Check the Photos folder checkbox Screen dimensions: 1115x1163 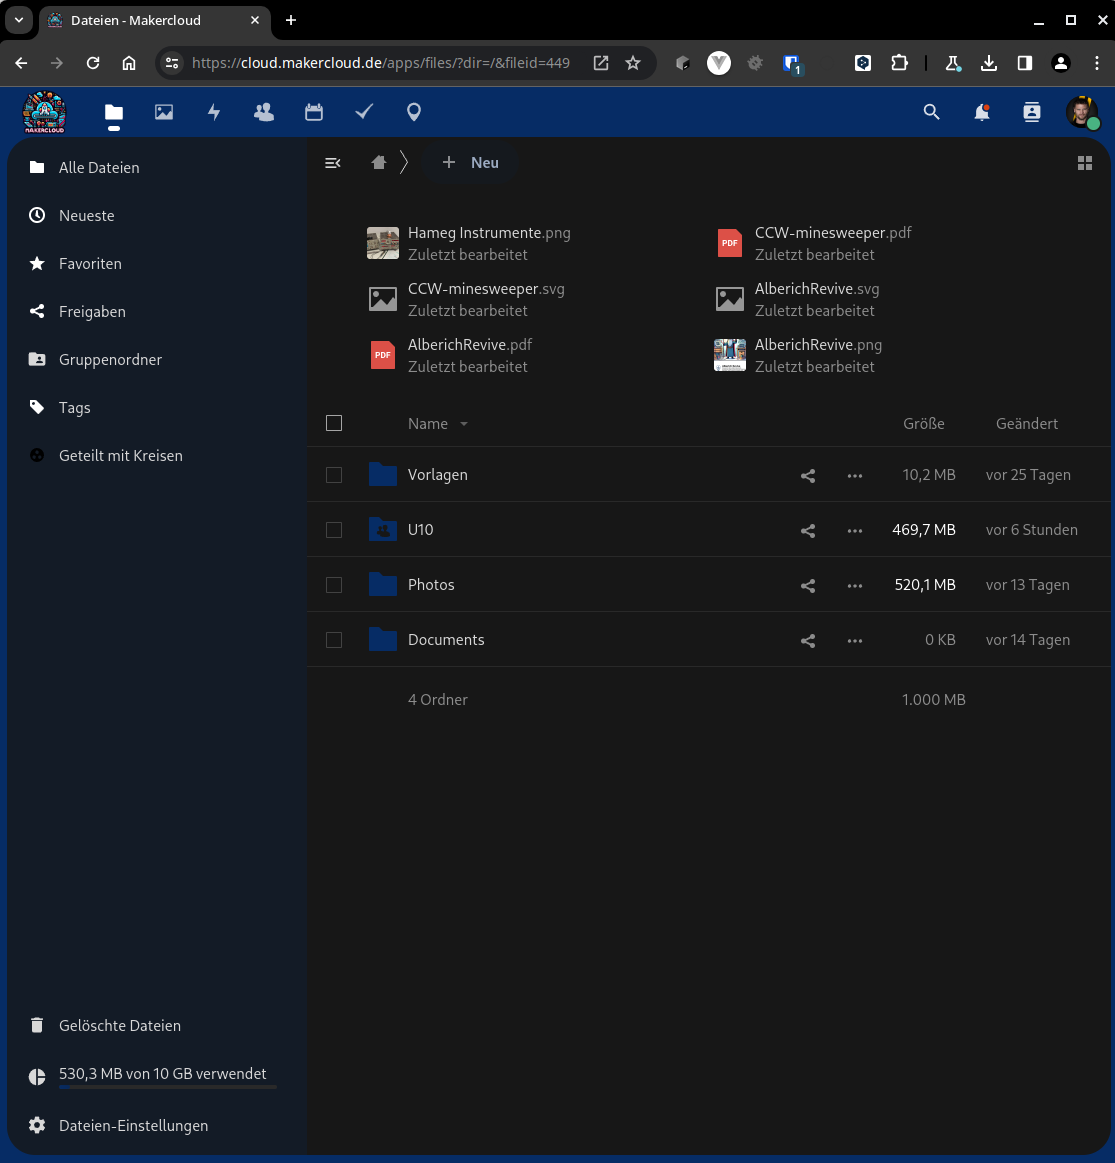[x=334, y=585]
